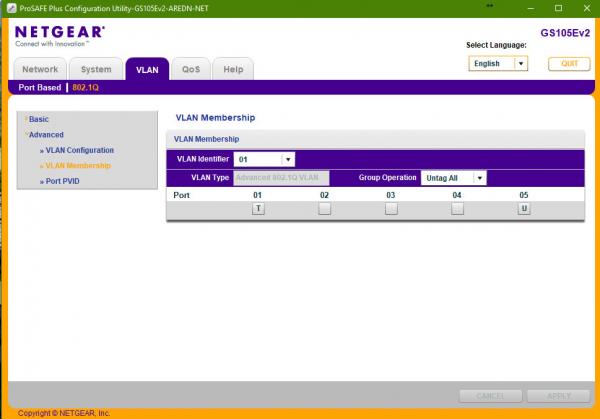The image size is (600, 419).
Task: Go to the Help tab
Action: tap(233, 69)
